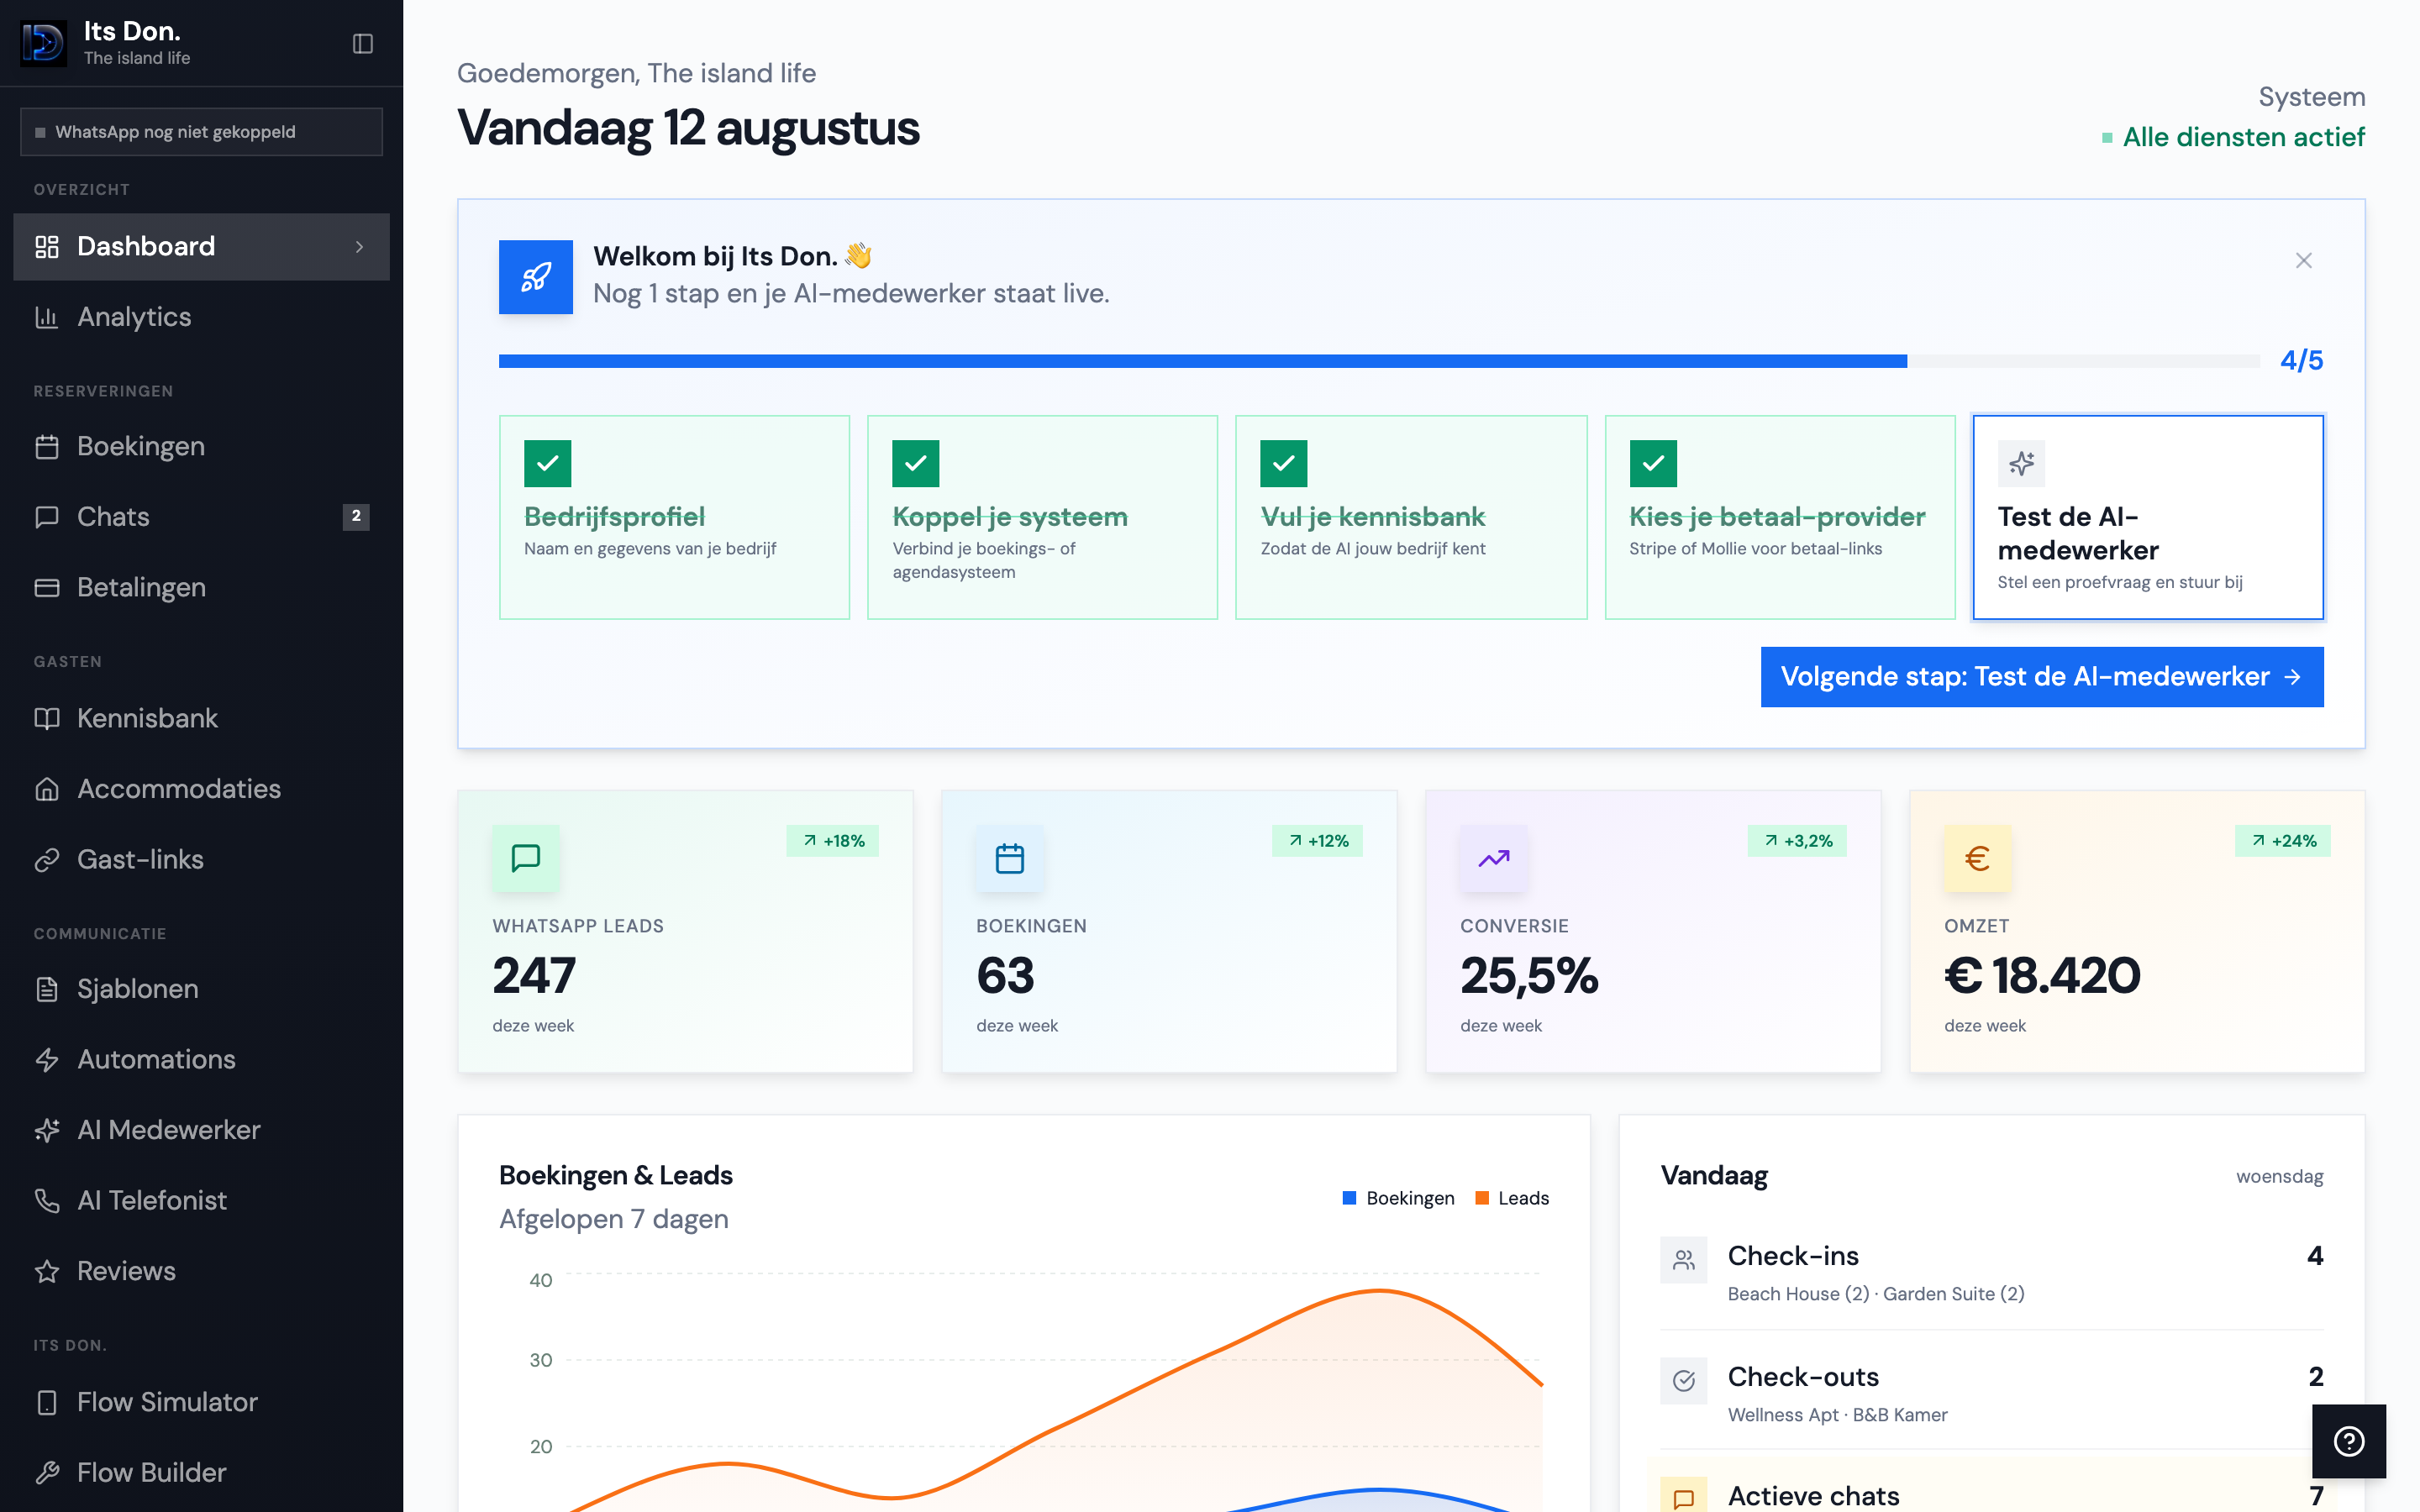Click Volgende stap: Test de AI-medewerker button
This screenshot has height=1512, width=2420.
click(2042, 677)
